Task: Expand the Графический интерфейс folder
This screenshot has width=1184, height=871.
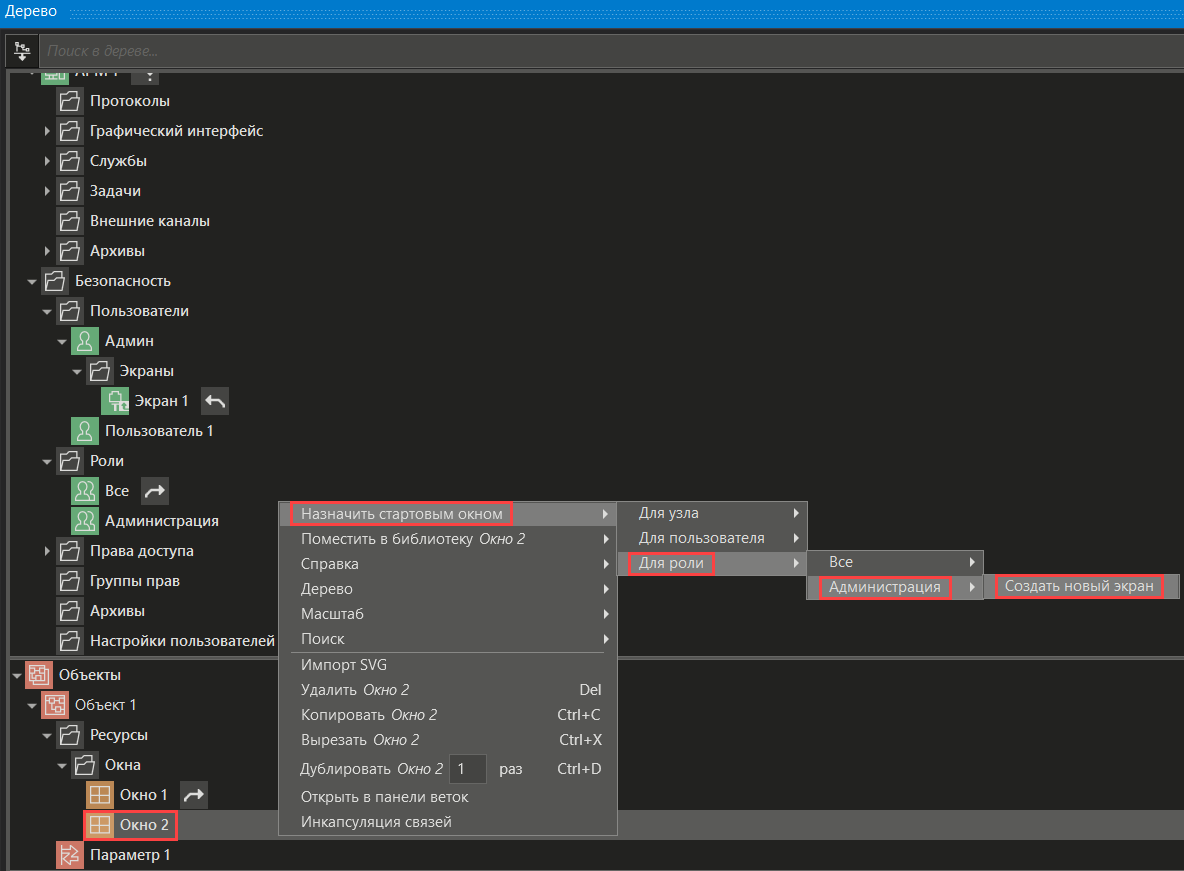Action: click(47, 131)
